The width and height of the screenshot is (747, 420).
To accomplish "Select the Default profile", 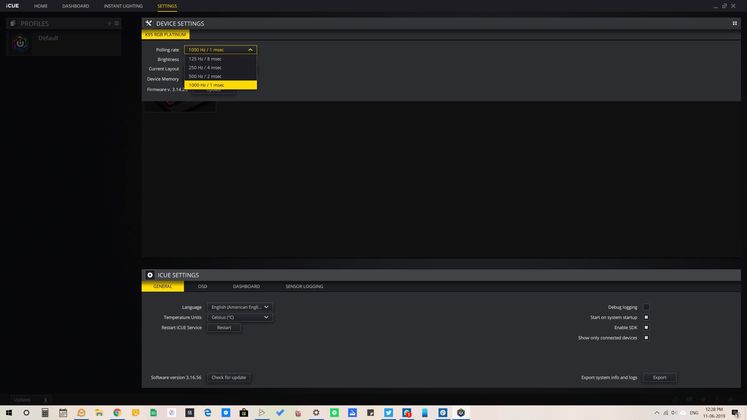I will [64, 43].
